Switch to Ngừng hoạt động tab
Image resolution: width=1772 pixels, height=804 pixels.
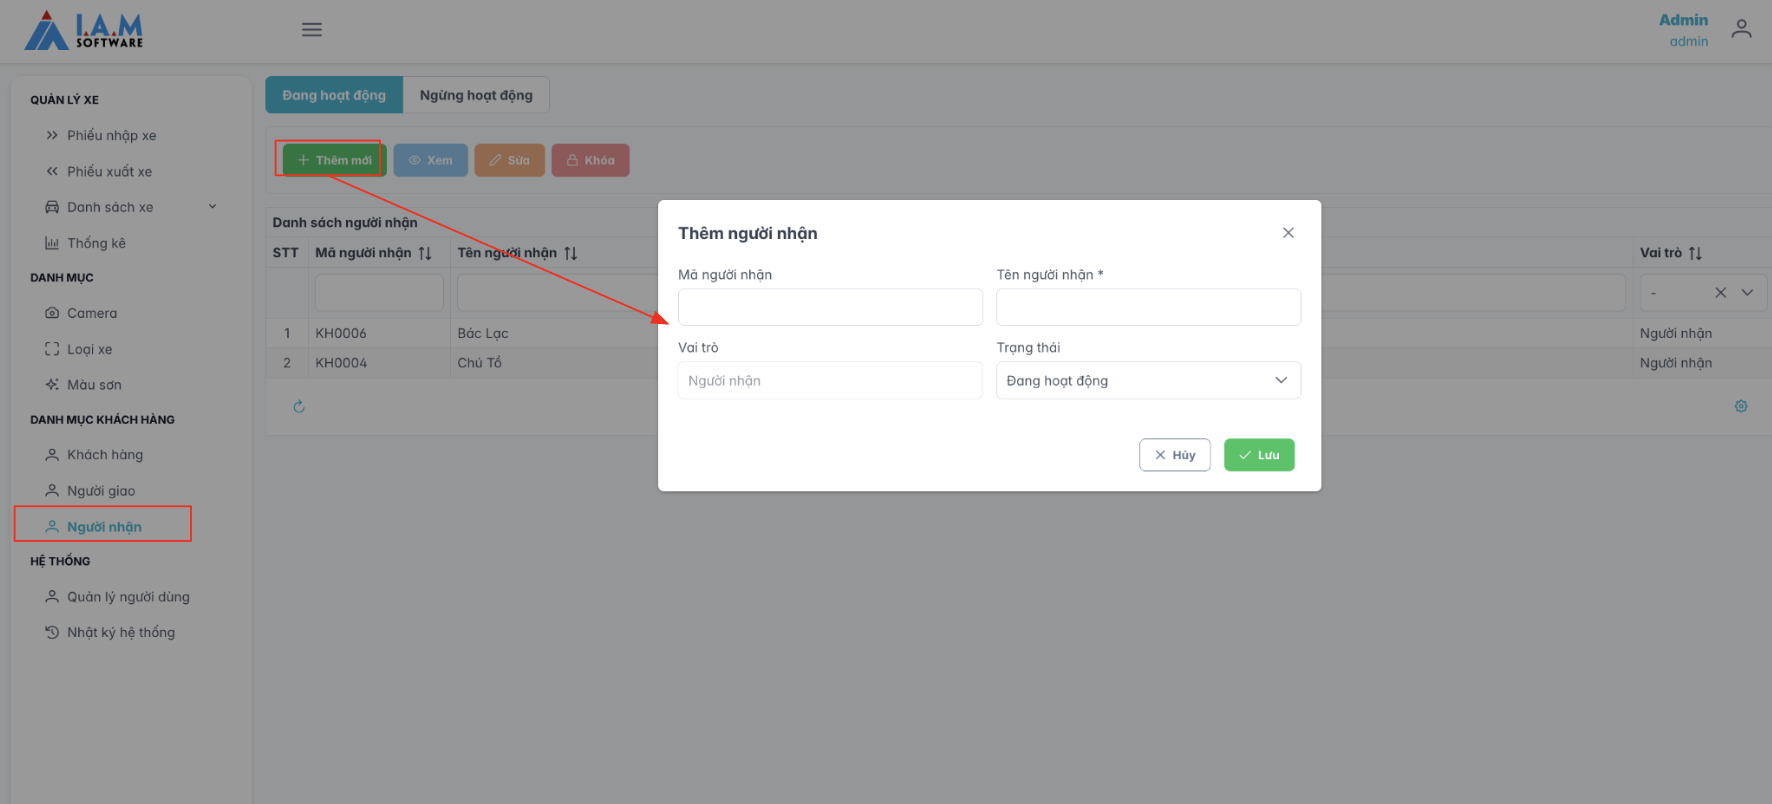pos(476,95)
